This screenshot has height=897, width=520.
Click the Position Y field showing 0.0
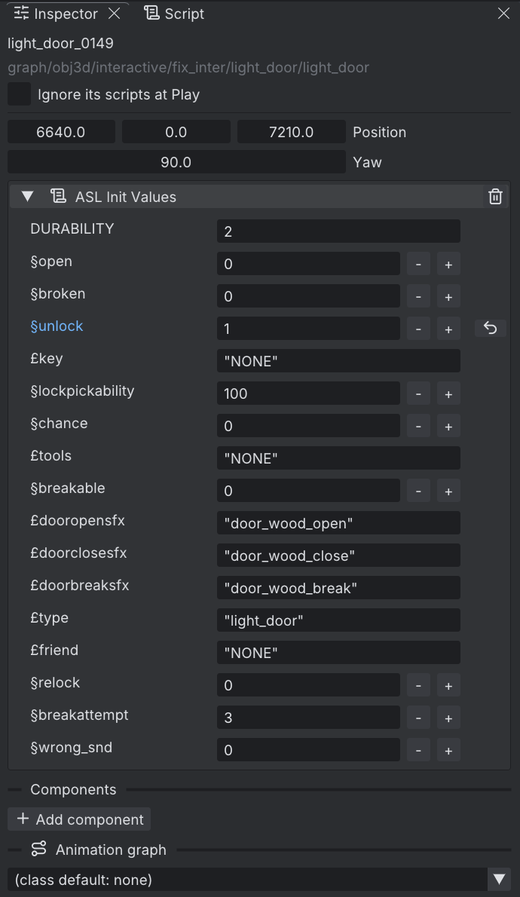coord(176,132)
